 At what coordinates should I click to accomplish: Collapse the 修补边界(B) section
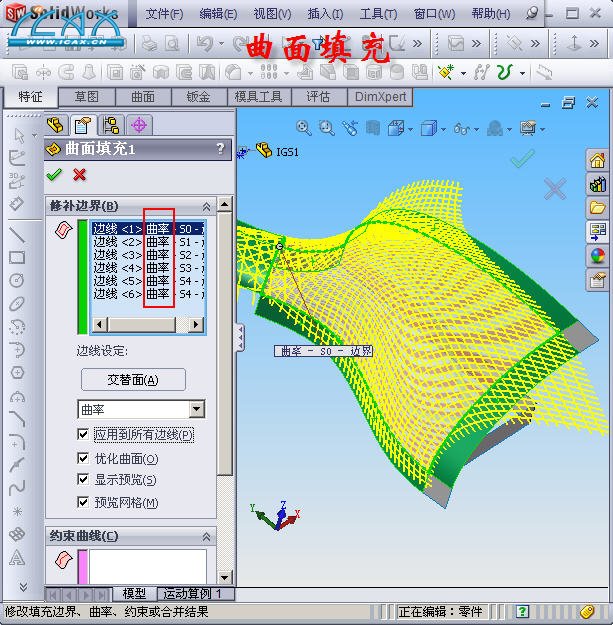coord(206,206)
